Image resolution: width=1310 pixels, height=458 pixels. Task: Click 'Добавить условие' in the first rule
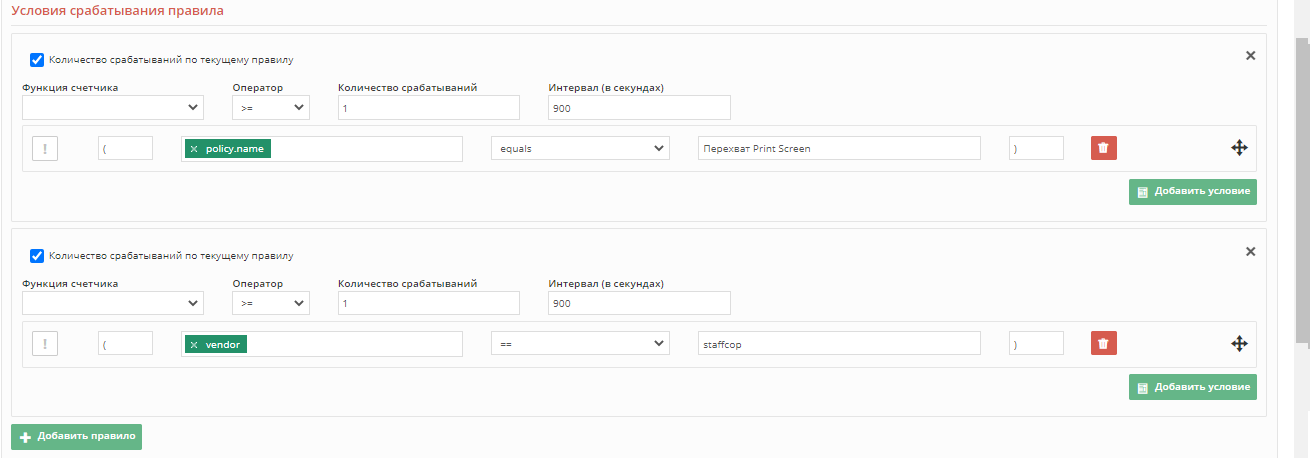(x=1192, y=191)
